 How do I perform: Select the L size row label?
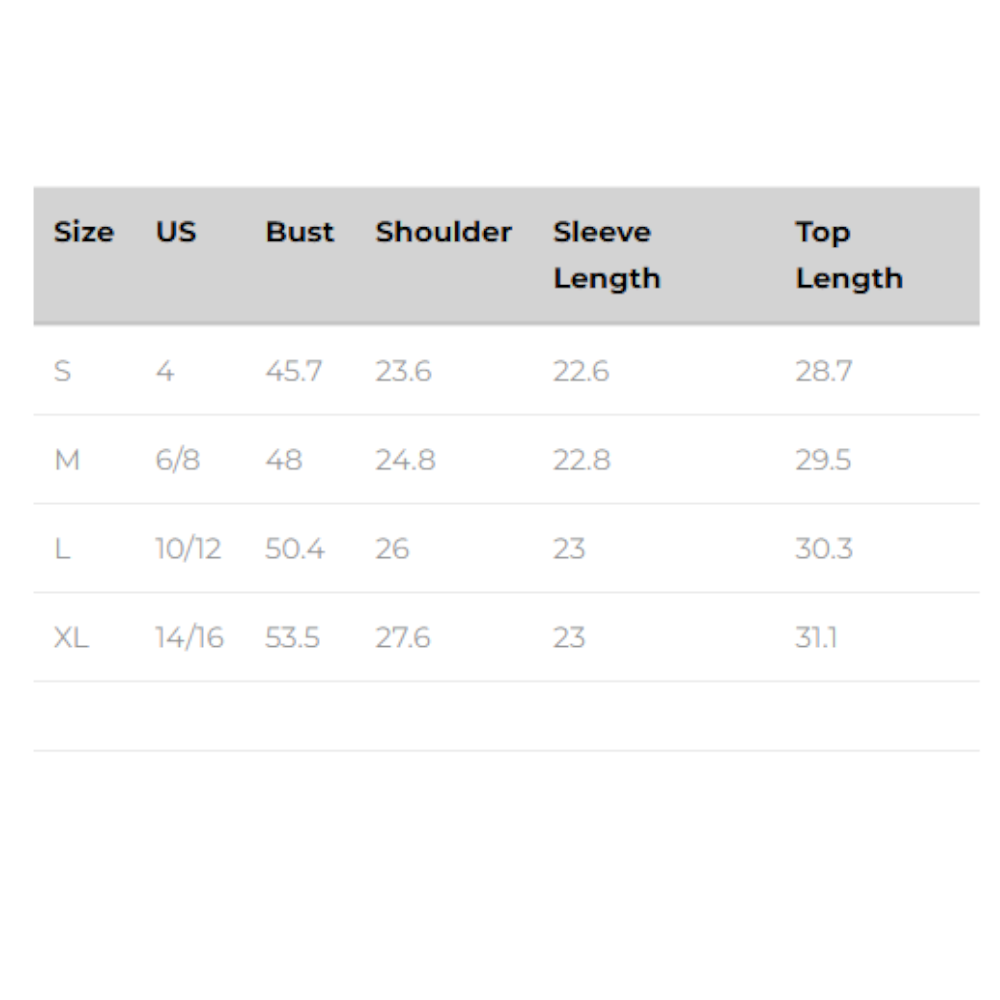[62, 549]
